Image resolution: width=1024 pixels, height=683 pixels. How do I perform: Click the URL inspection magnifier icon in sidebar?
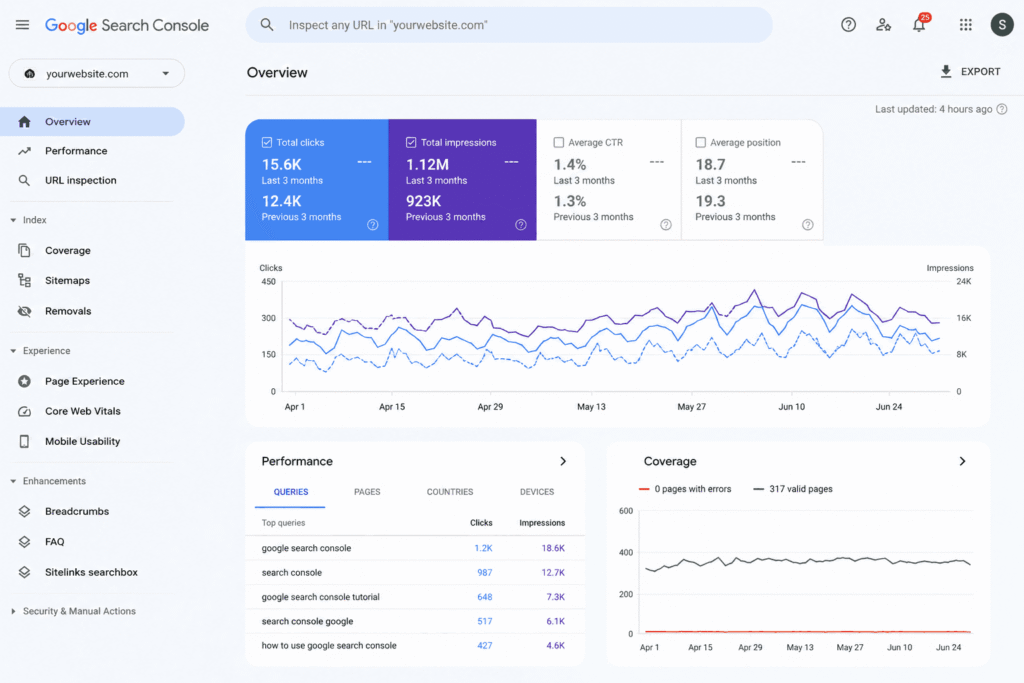[24, 180]
